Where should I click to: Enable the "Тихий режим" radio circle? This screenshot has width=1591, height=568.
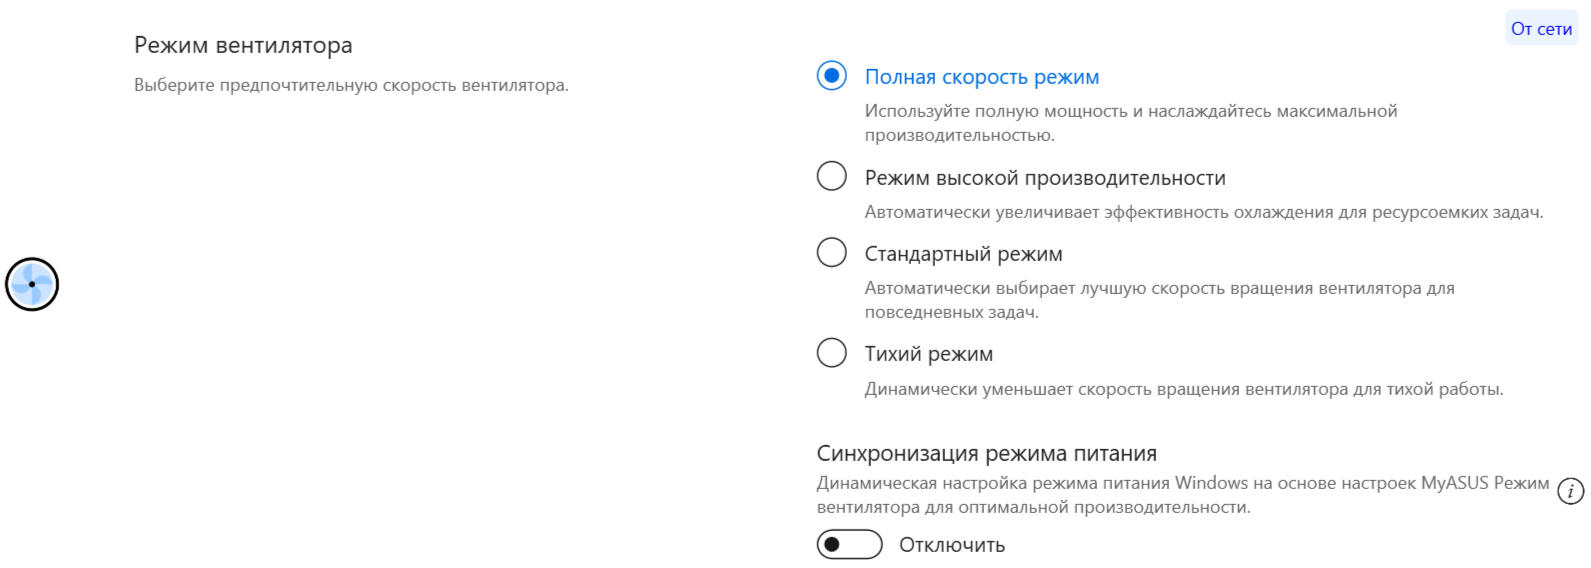point(832,353)
